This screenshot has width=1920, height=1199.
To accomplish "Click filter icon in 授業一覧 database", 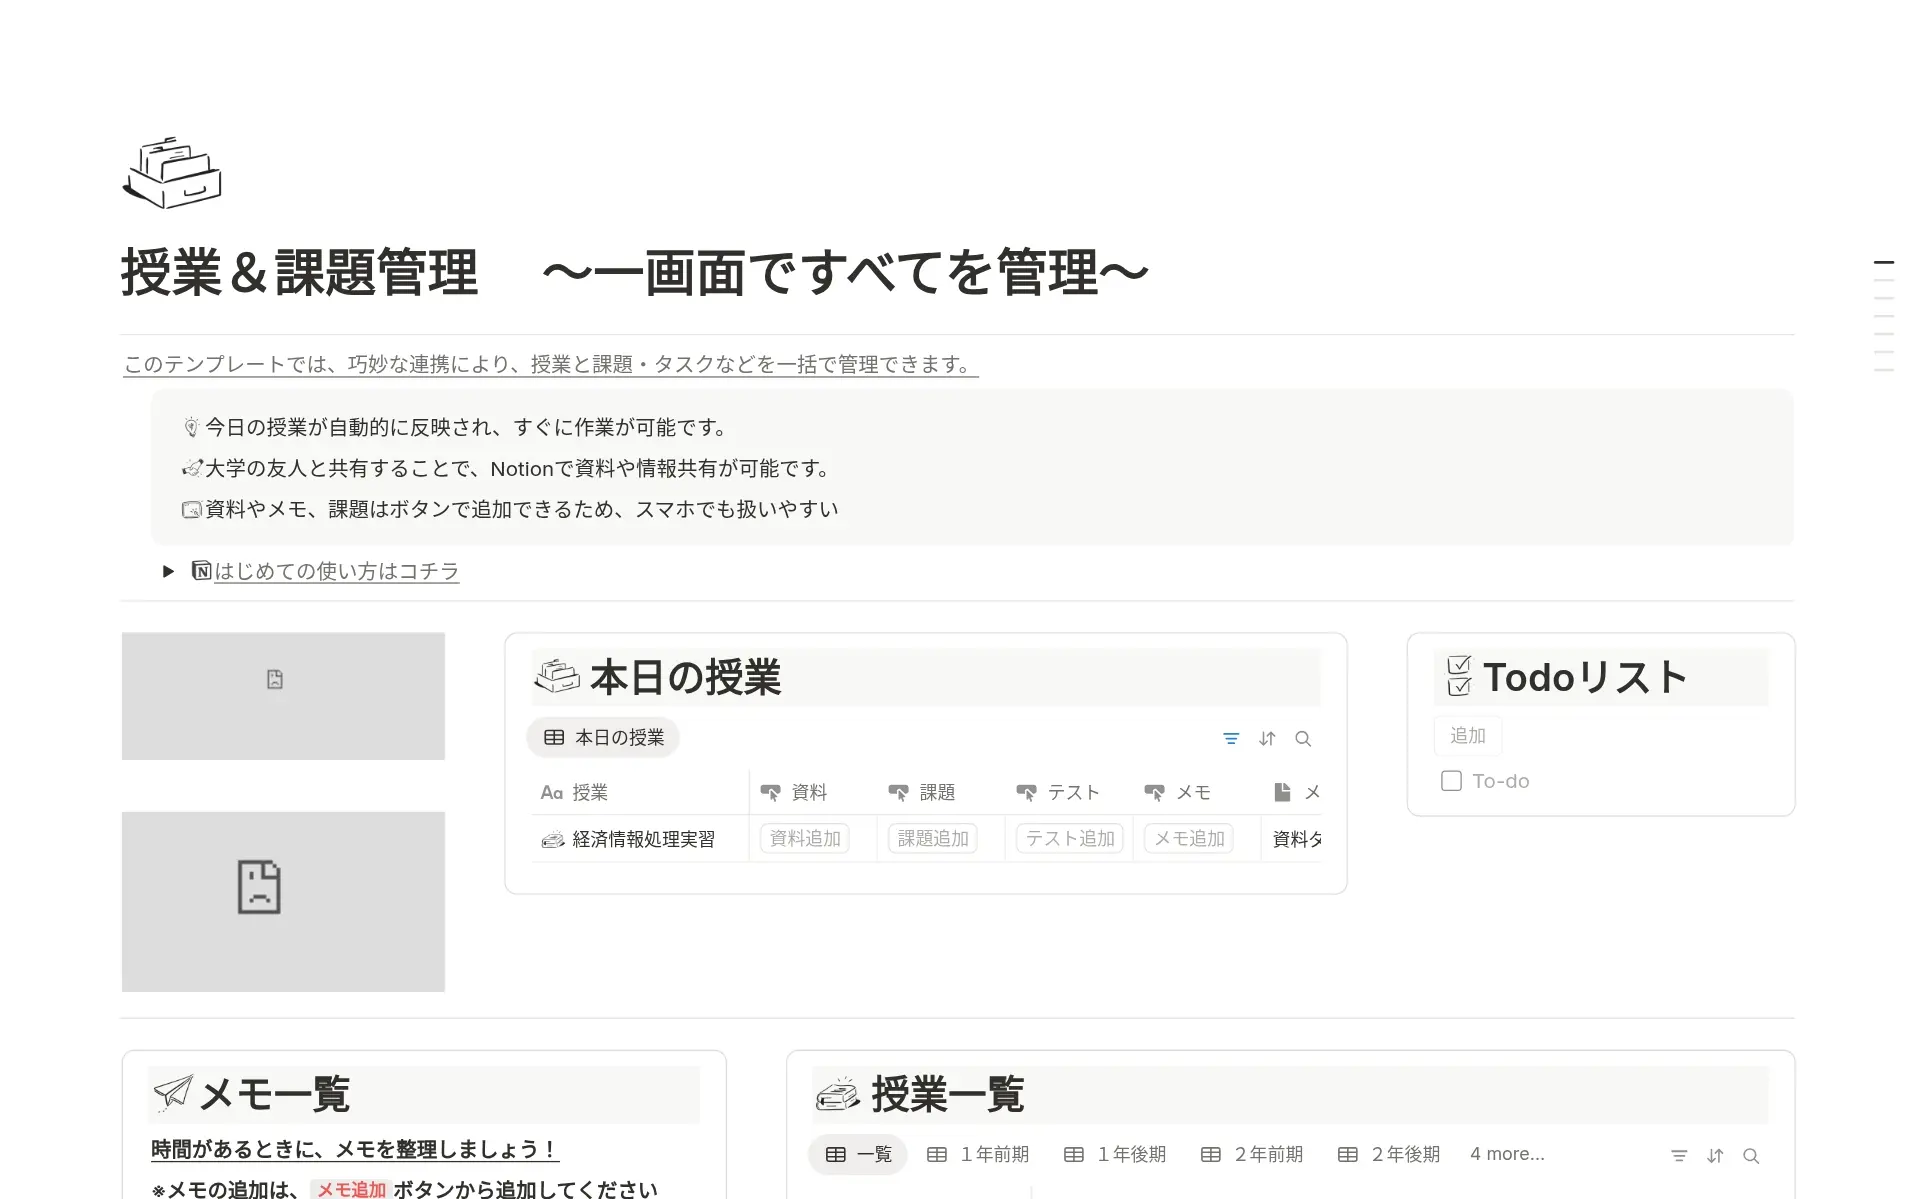I will (x=1679, y=1156).
